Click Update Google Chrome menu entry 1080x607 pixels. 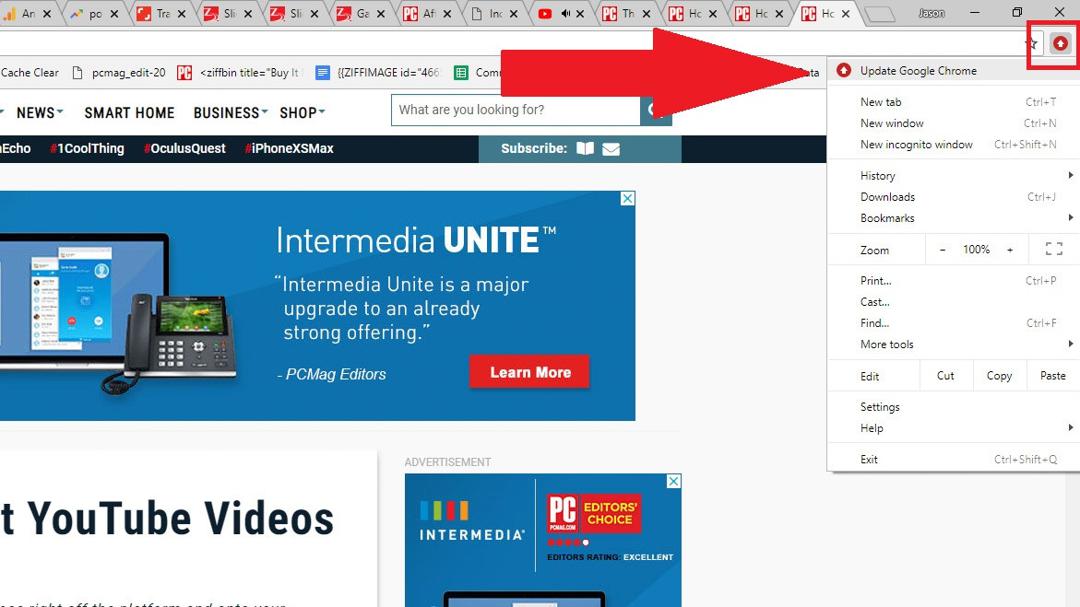[x=953, y=70]
